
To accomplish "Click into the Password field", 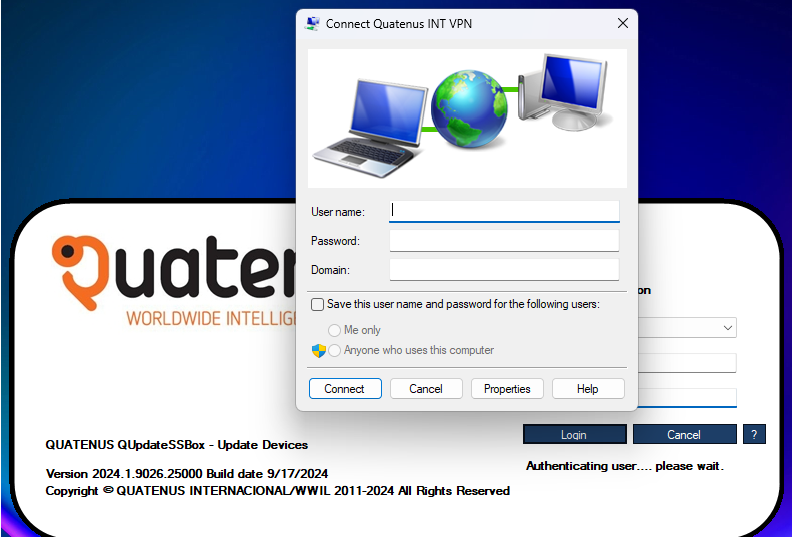I will pos(504,241).
